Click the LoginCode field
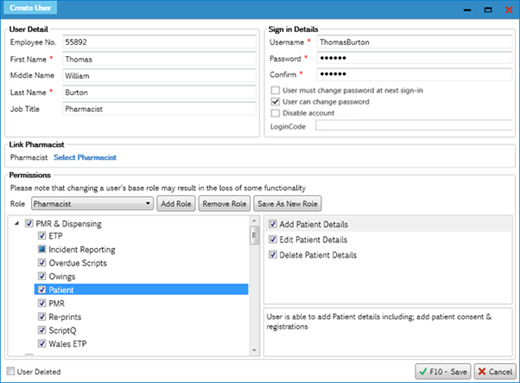Image resolution: width=520 pixels, height=383 pixels. coord(414,126)
